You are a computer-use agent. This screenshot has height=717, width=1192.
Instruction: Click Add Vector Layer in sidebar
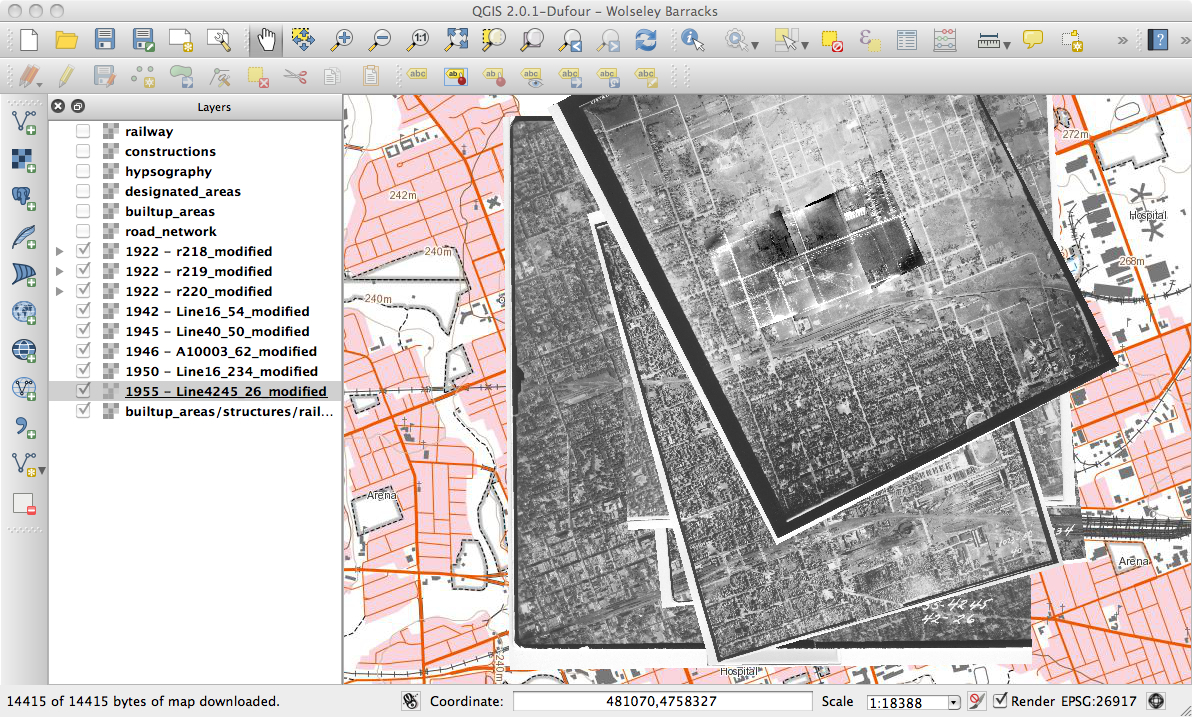coord(23,123)
